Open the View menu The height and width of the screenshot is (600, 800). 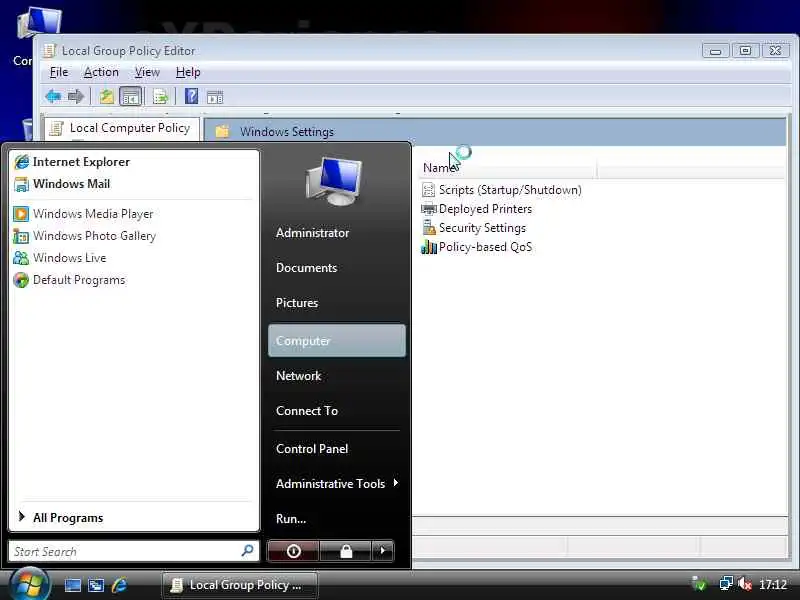pos(147,72)
